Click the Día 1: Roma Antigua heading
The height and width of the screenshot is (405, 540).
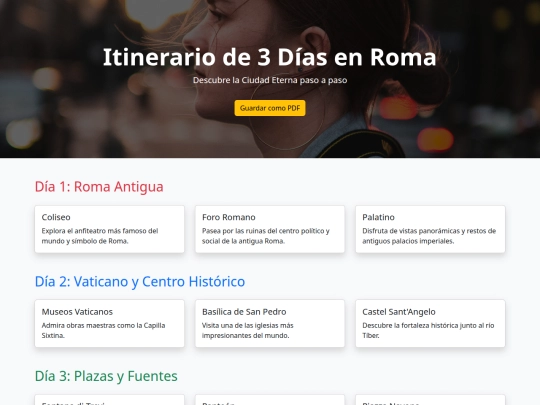click(x=99, y=187)
